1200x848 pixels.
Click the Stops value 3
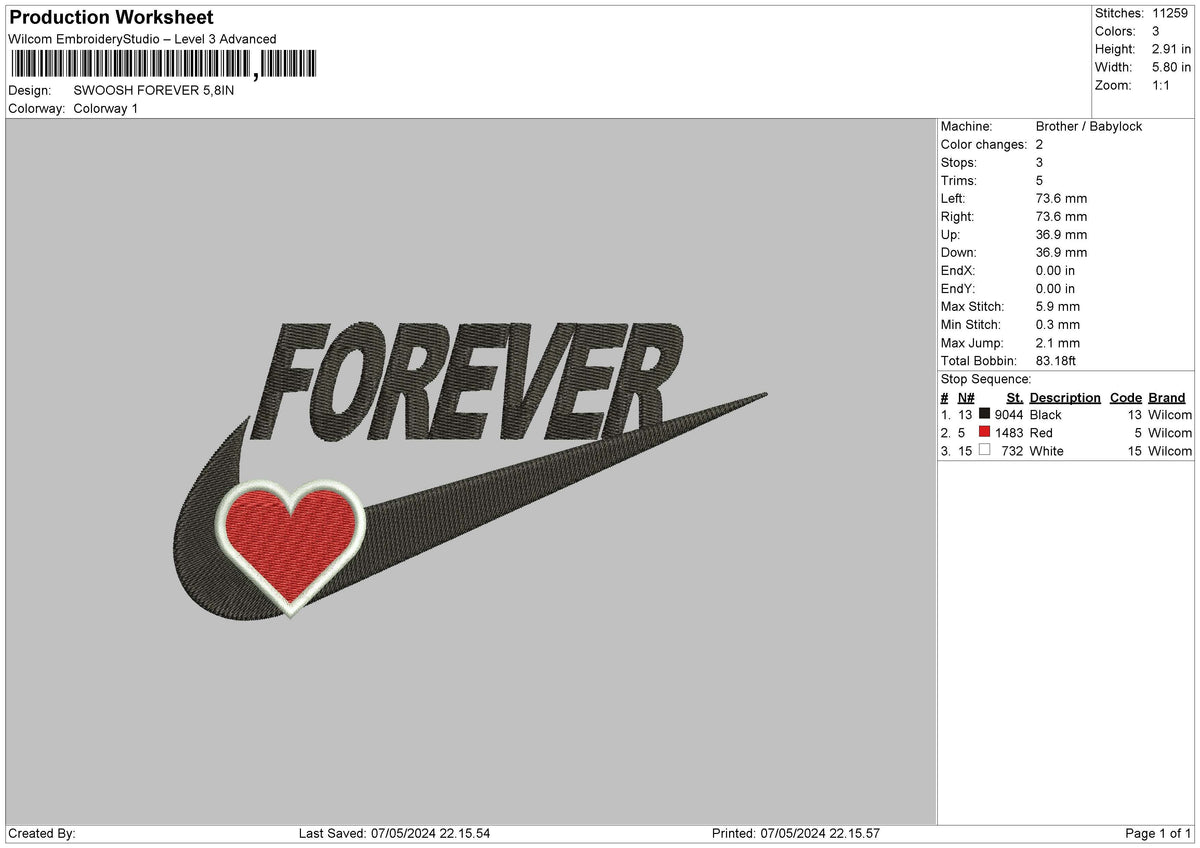(1040, 163)
